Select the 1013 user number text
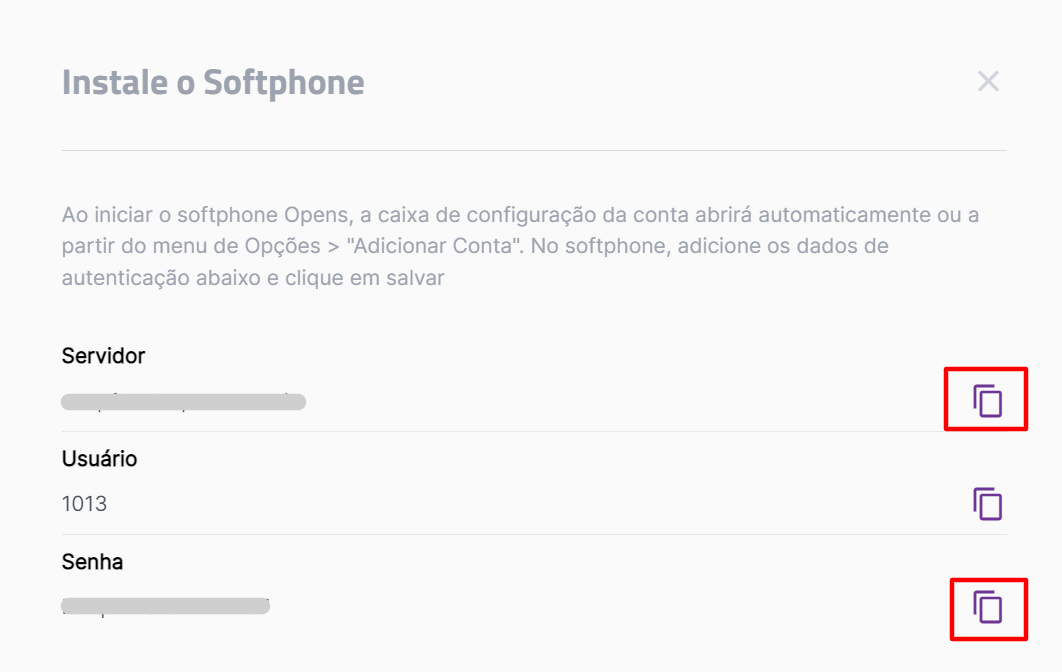1062x672 pixels. pyautogui.click(x=84, y=504)
